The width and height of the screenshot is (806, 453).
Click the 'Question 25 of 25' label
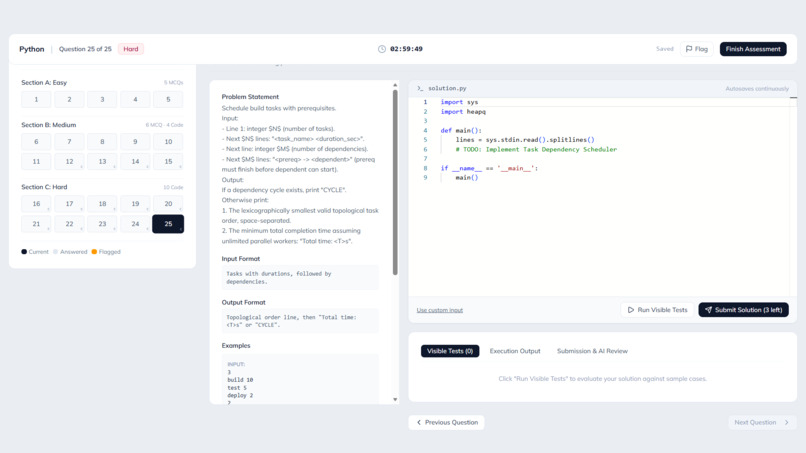[x=85, y=49]
